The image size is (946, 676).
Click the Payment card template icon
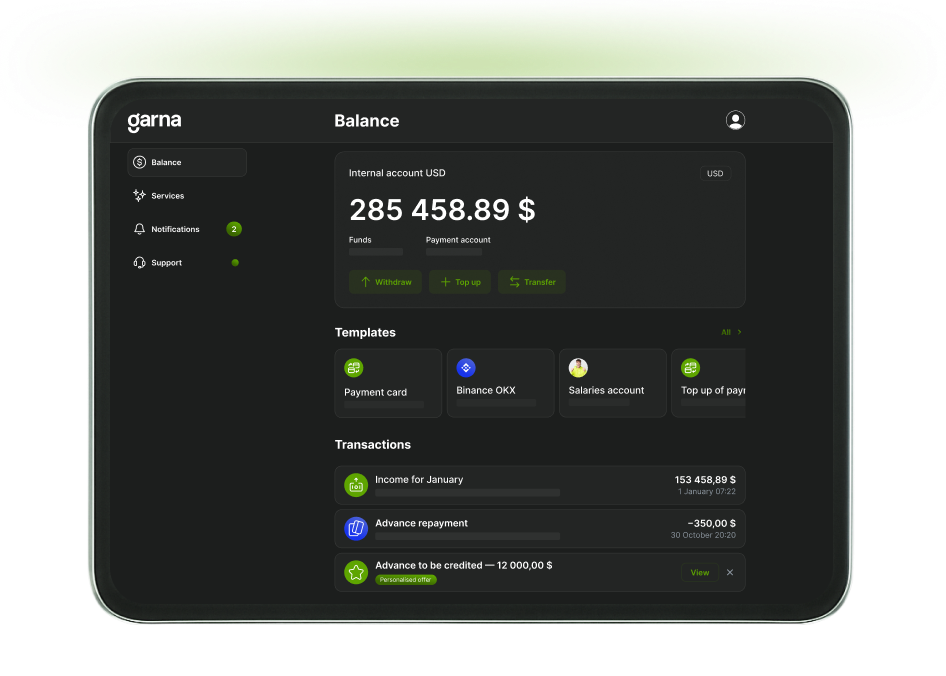click(x=354, y=368)
